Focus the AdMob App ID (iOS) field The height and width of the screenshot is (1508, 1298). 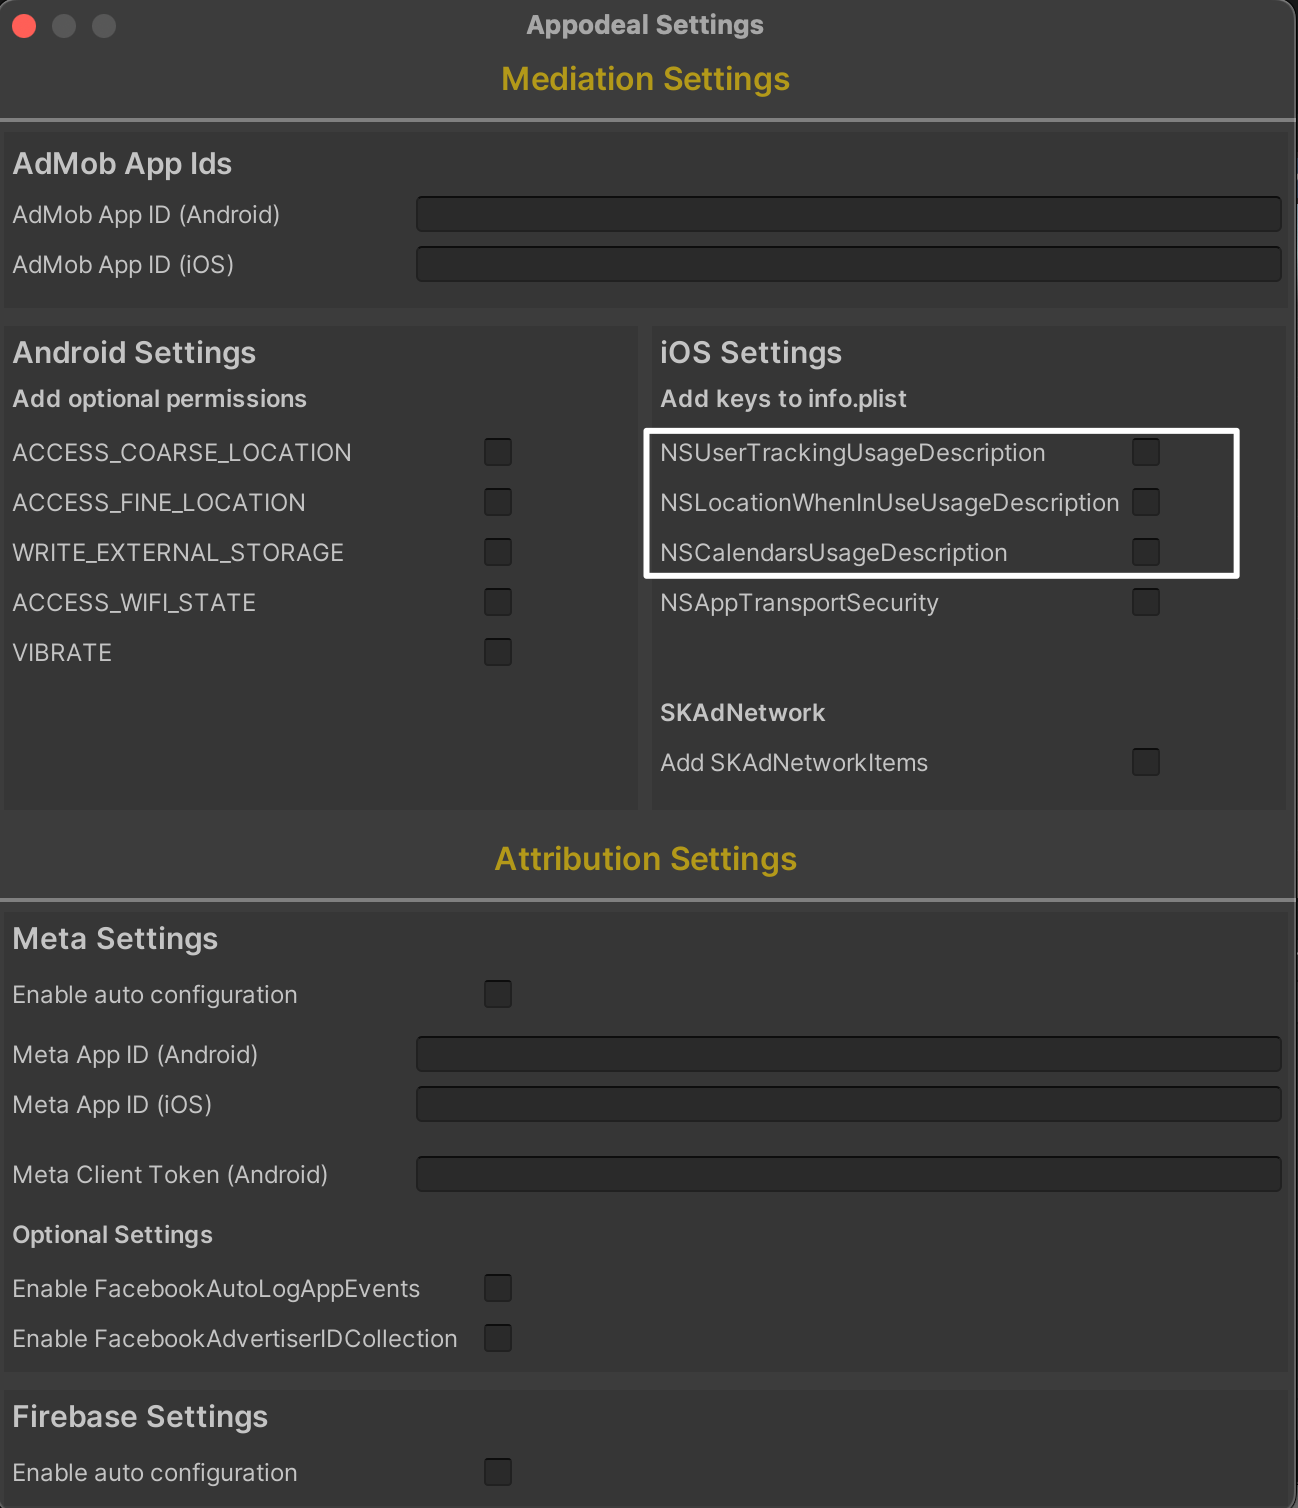(848, 264)
